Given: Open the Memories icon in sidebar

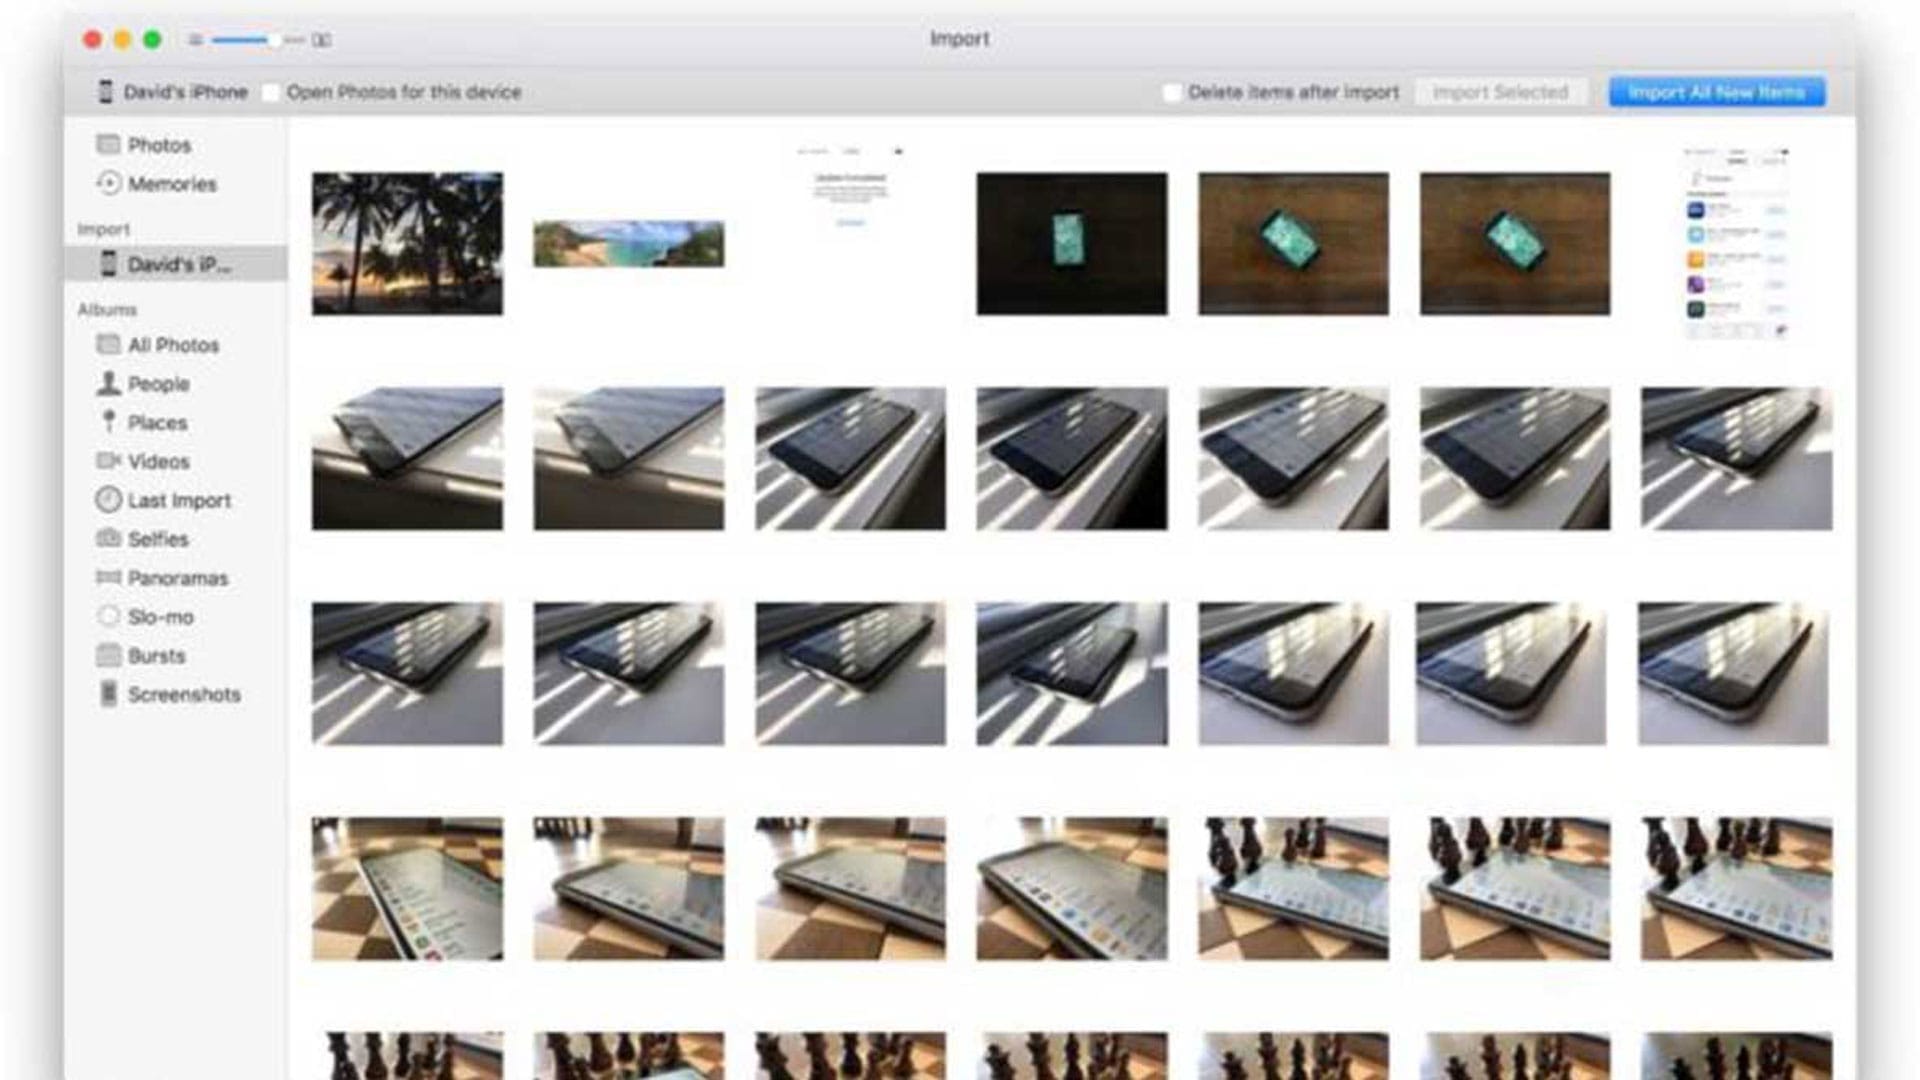Looking at the screenshot, I should click(108, 183).
